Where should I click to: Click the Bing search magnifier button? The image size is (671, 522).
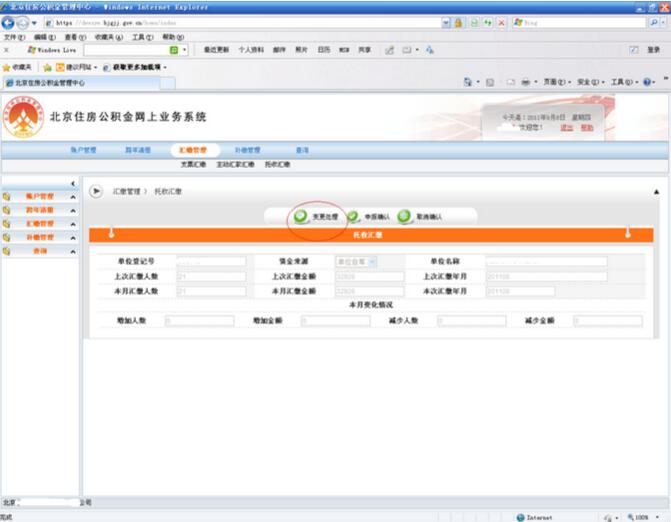[x=653, y=23]
